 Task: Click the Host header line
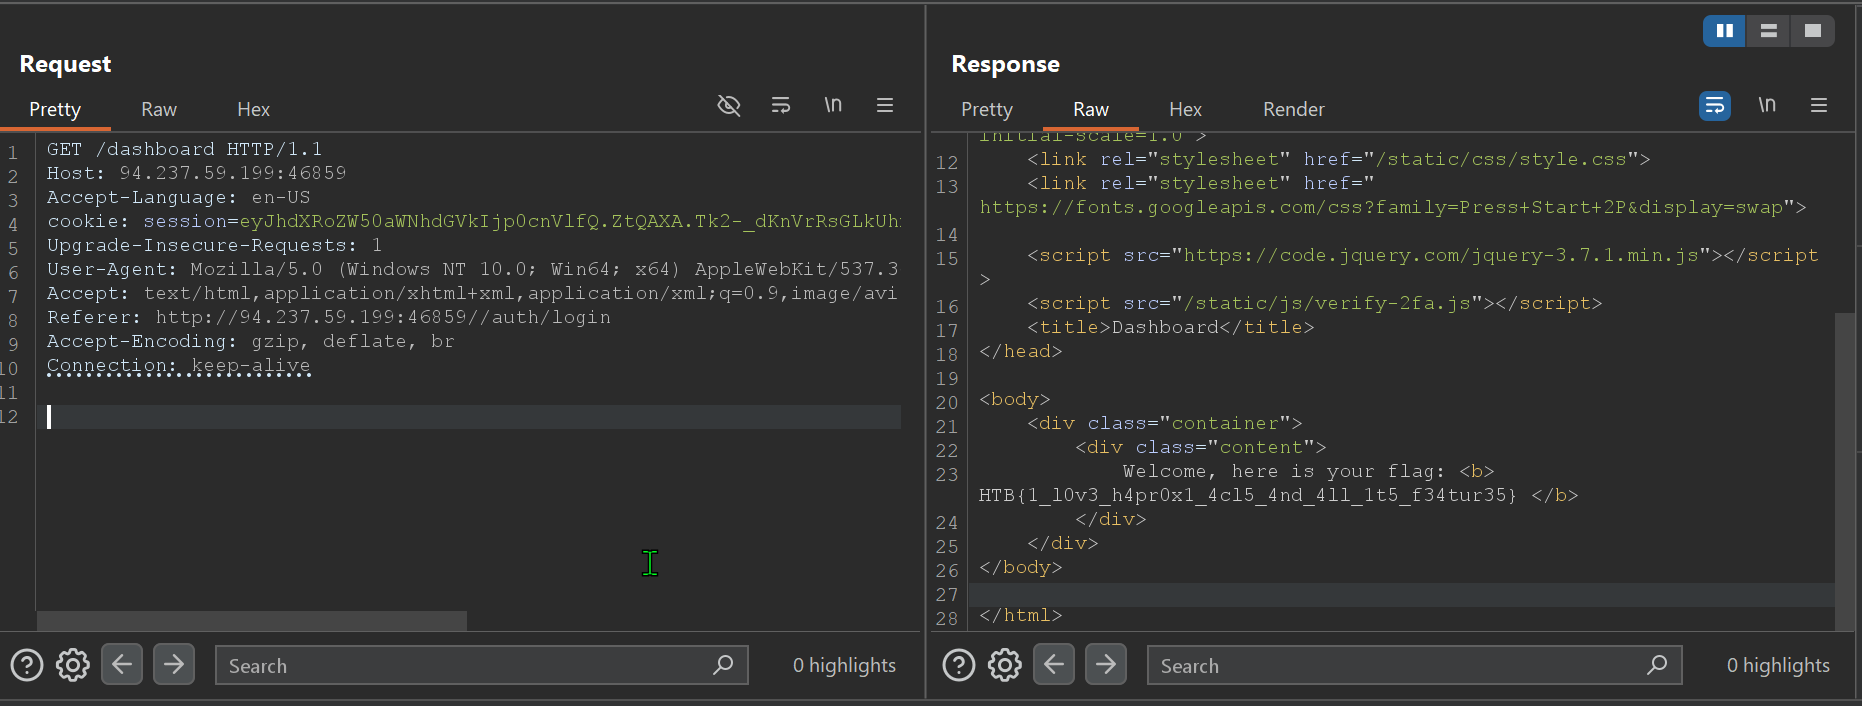pyautogui.click(x=197, y=173)
